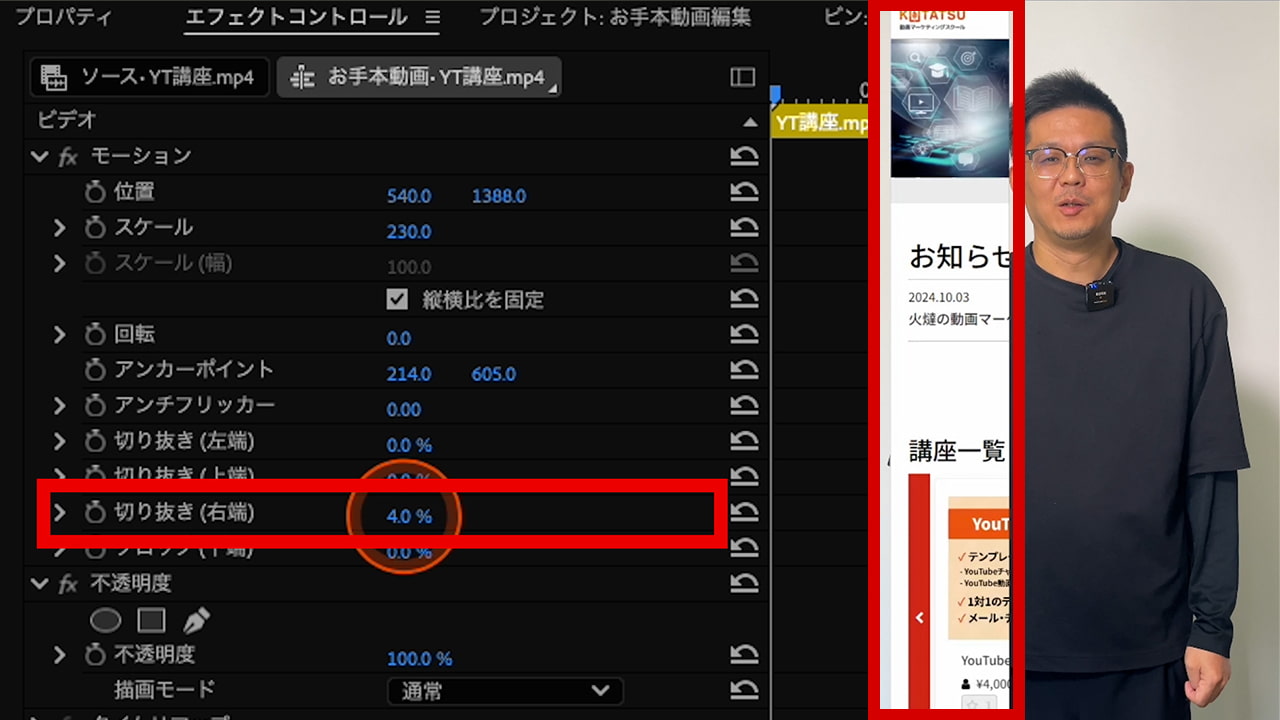Click the show/hide timeline view icon
1280x720 pixels.
pyautogui.click(x=743, y=77)
